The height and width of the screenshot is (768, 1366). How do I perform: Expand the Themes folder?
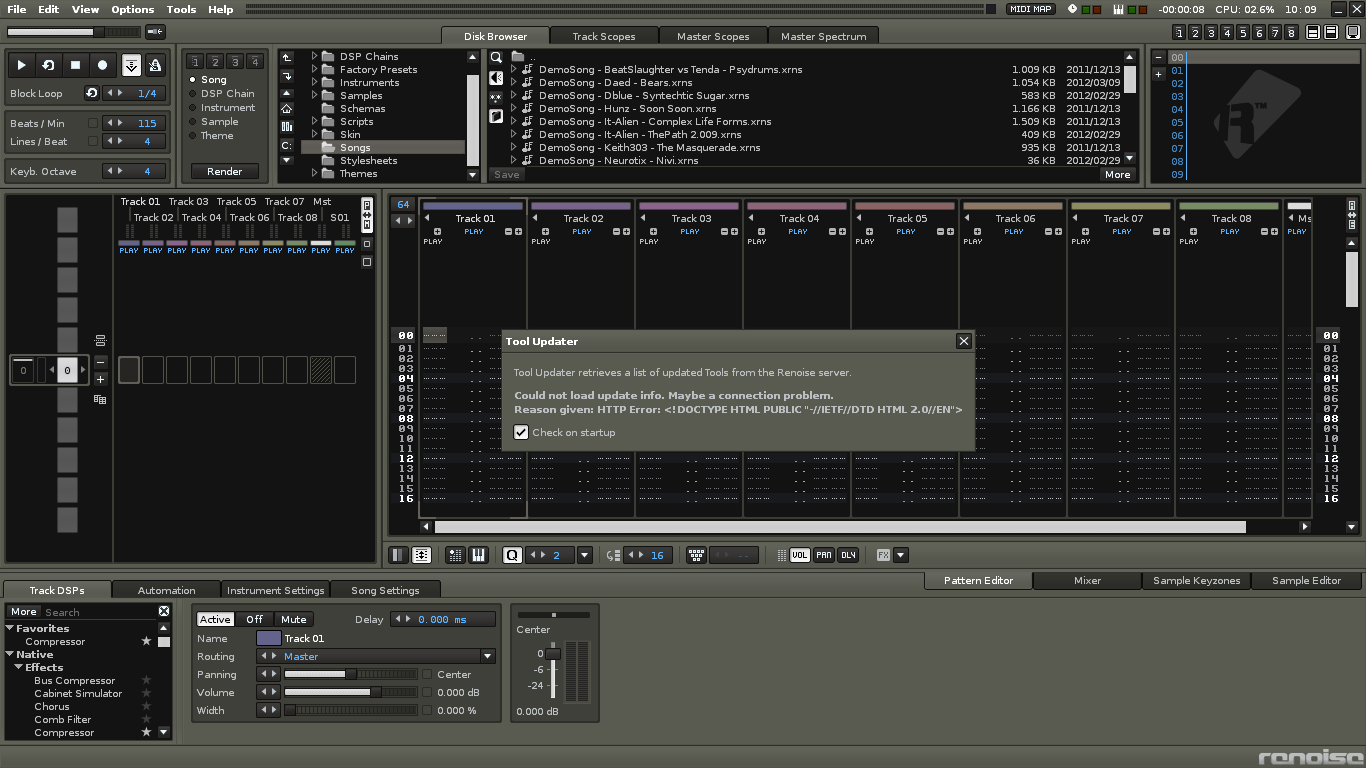tap(314, 173)
